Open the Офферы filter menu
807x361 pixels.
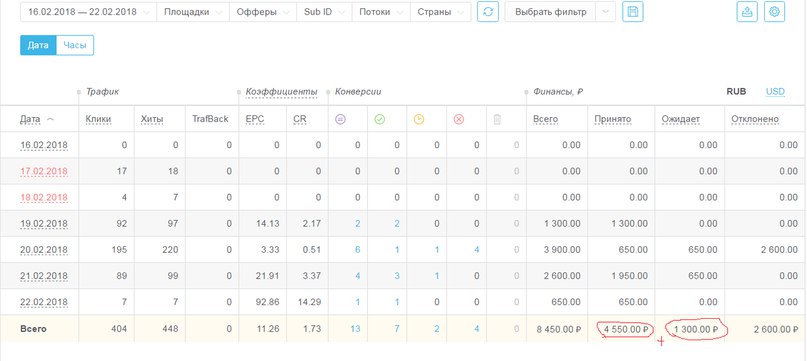point(263,12)
